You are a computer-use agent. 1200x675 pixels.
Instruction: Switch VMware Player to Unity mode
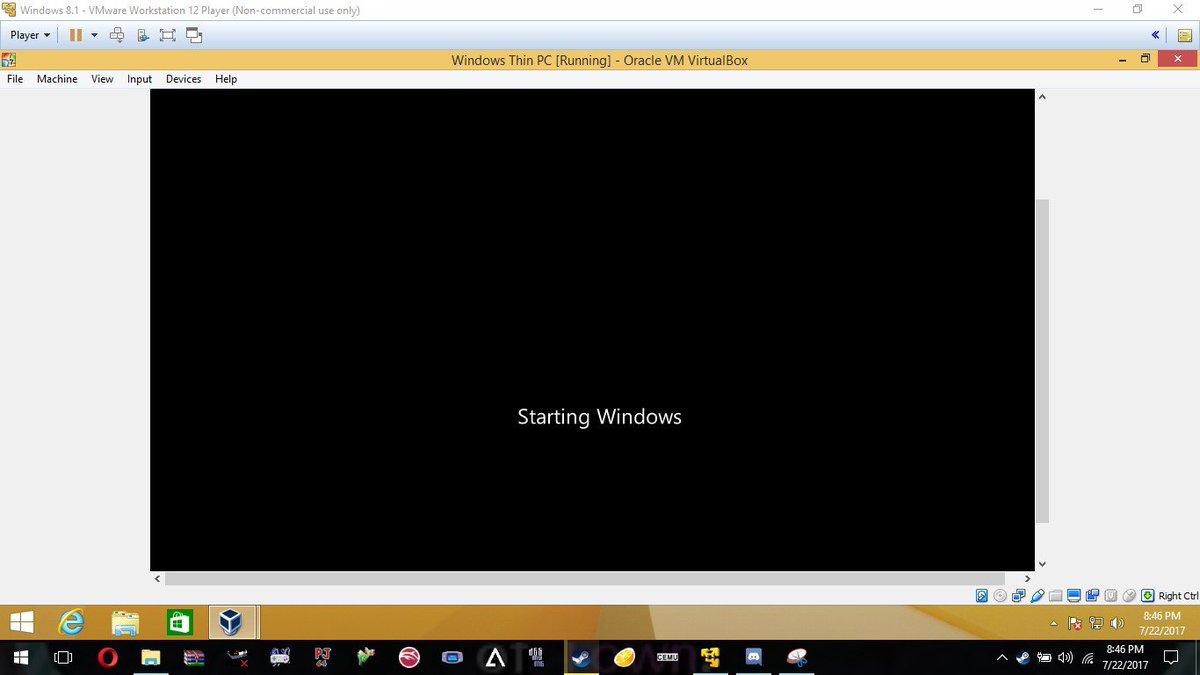point(194,35)
